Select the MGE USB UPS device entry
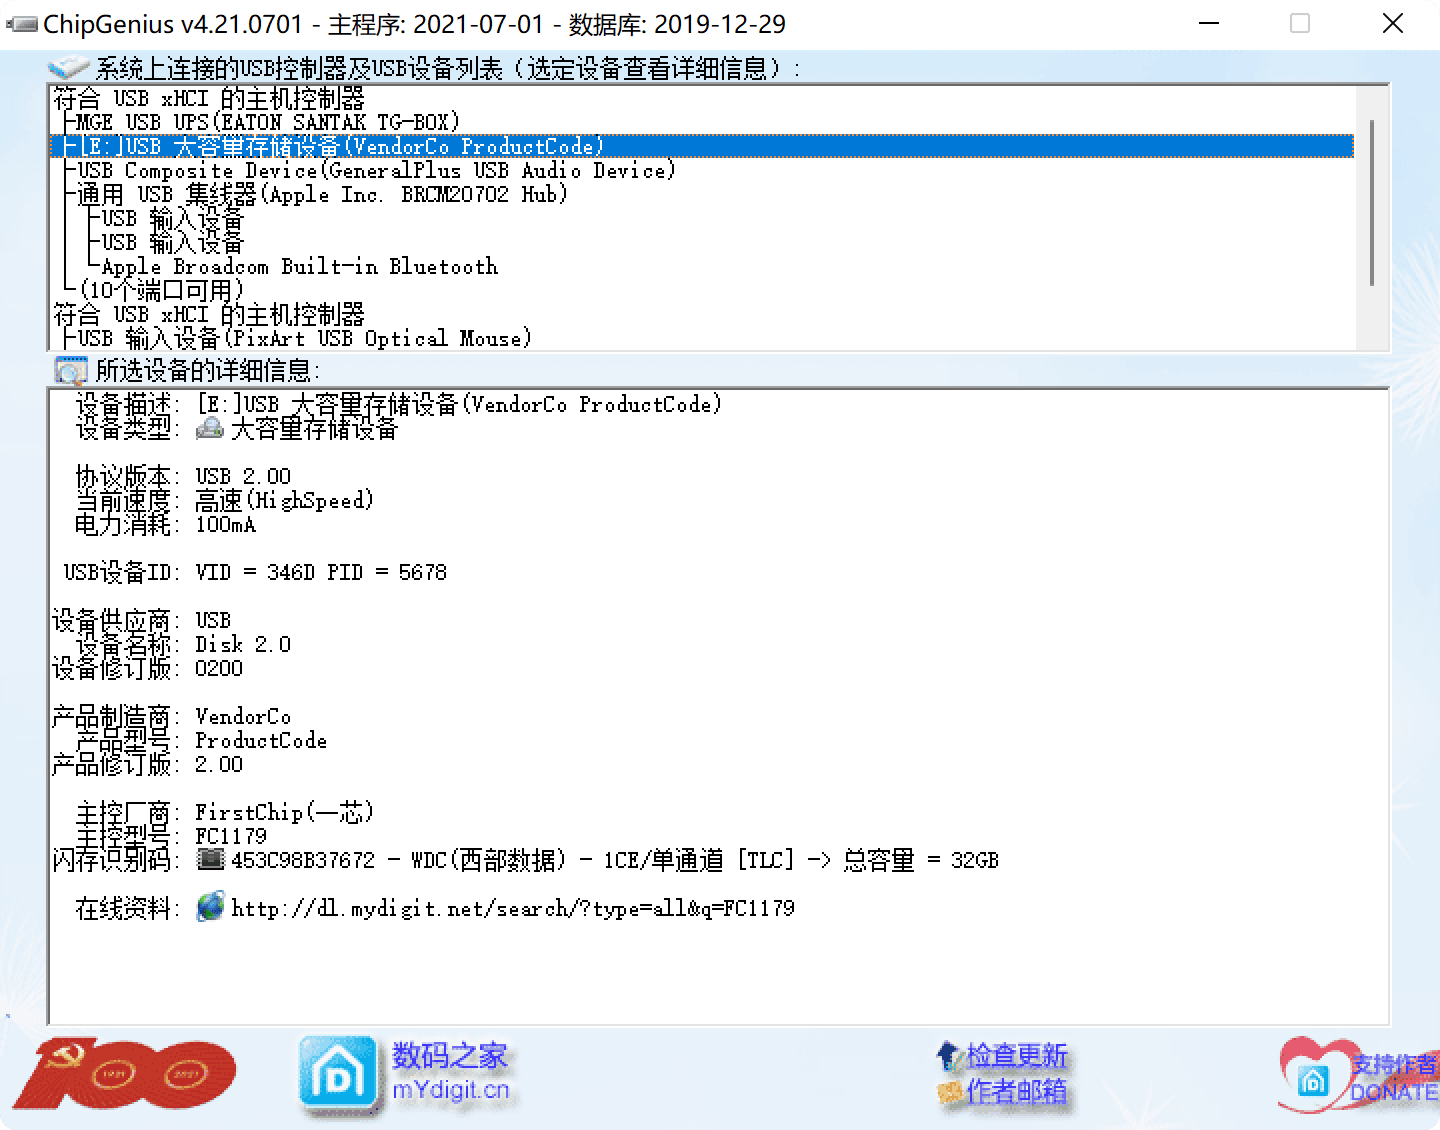 [267, 122]
